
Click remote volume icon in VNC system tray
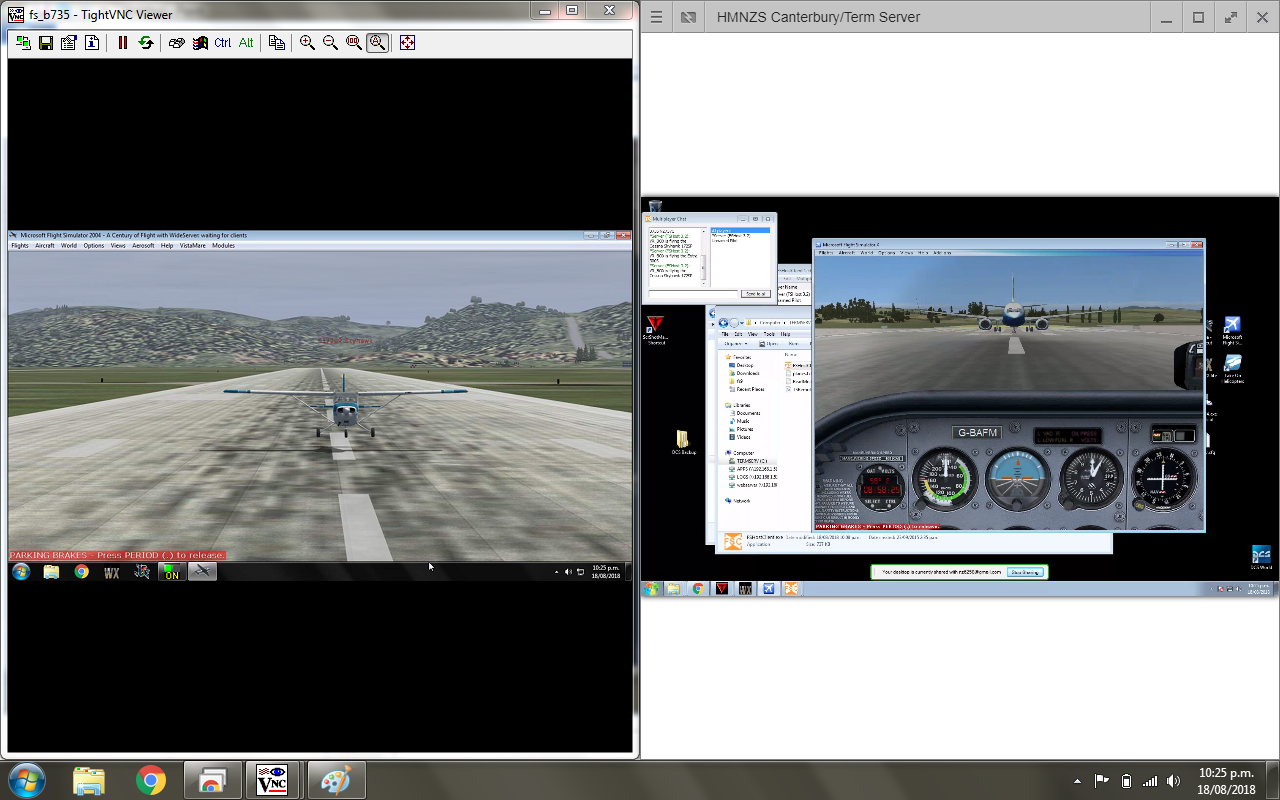568,572
